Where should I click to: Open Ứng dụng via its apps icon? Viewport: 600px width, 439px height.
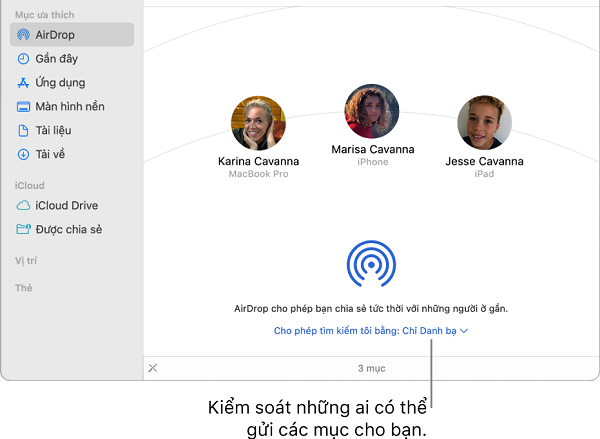point(23,83)
